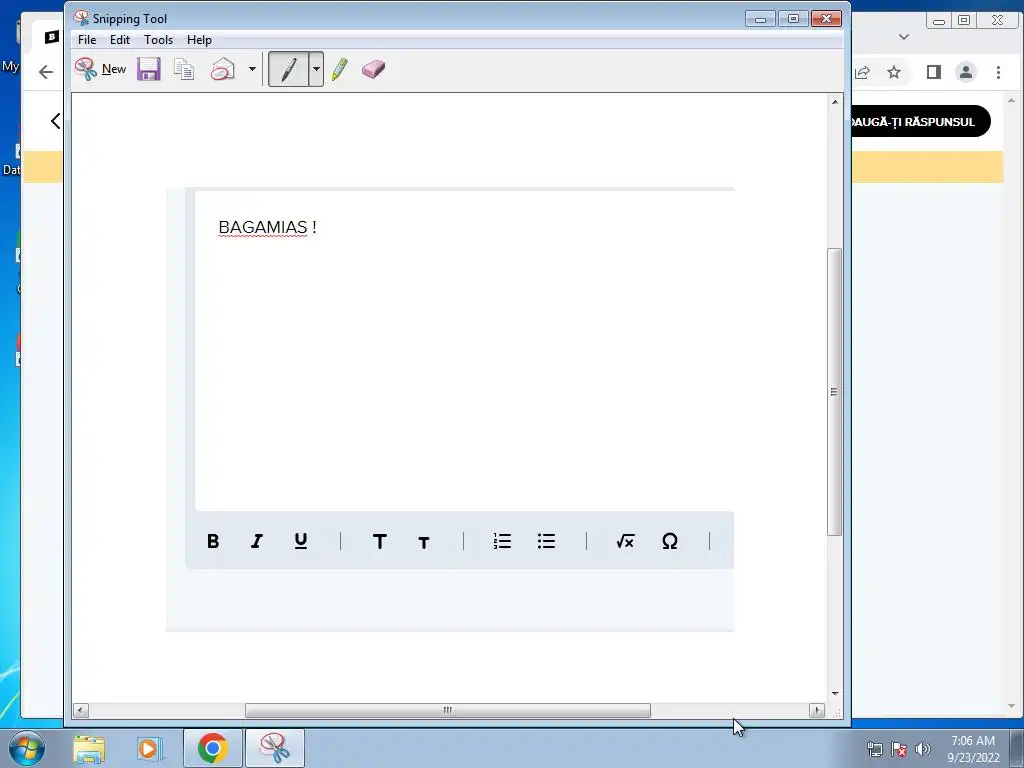This screenshot has width=1024, height=768.
Task: Open the Edit menu
Action: [120, 40]
